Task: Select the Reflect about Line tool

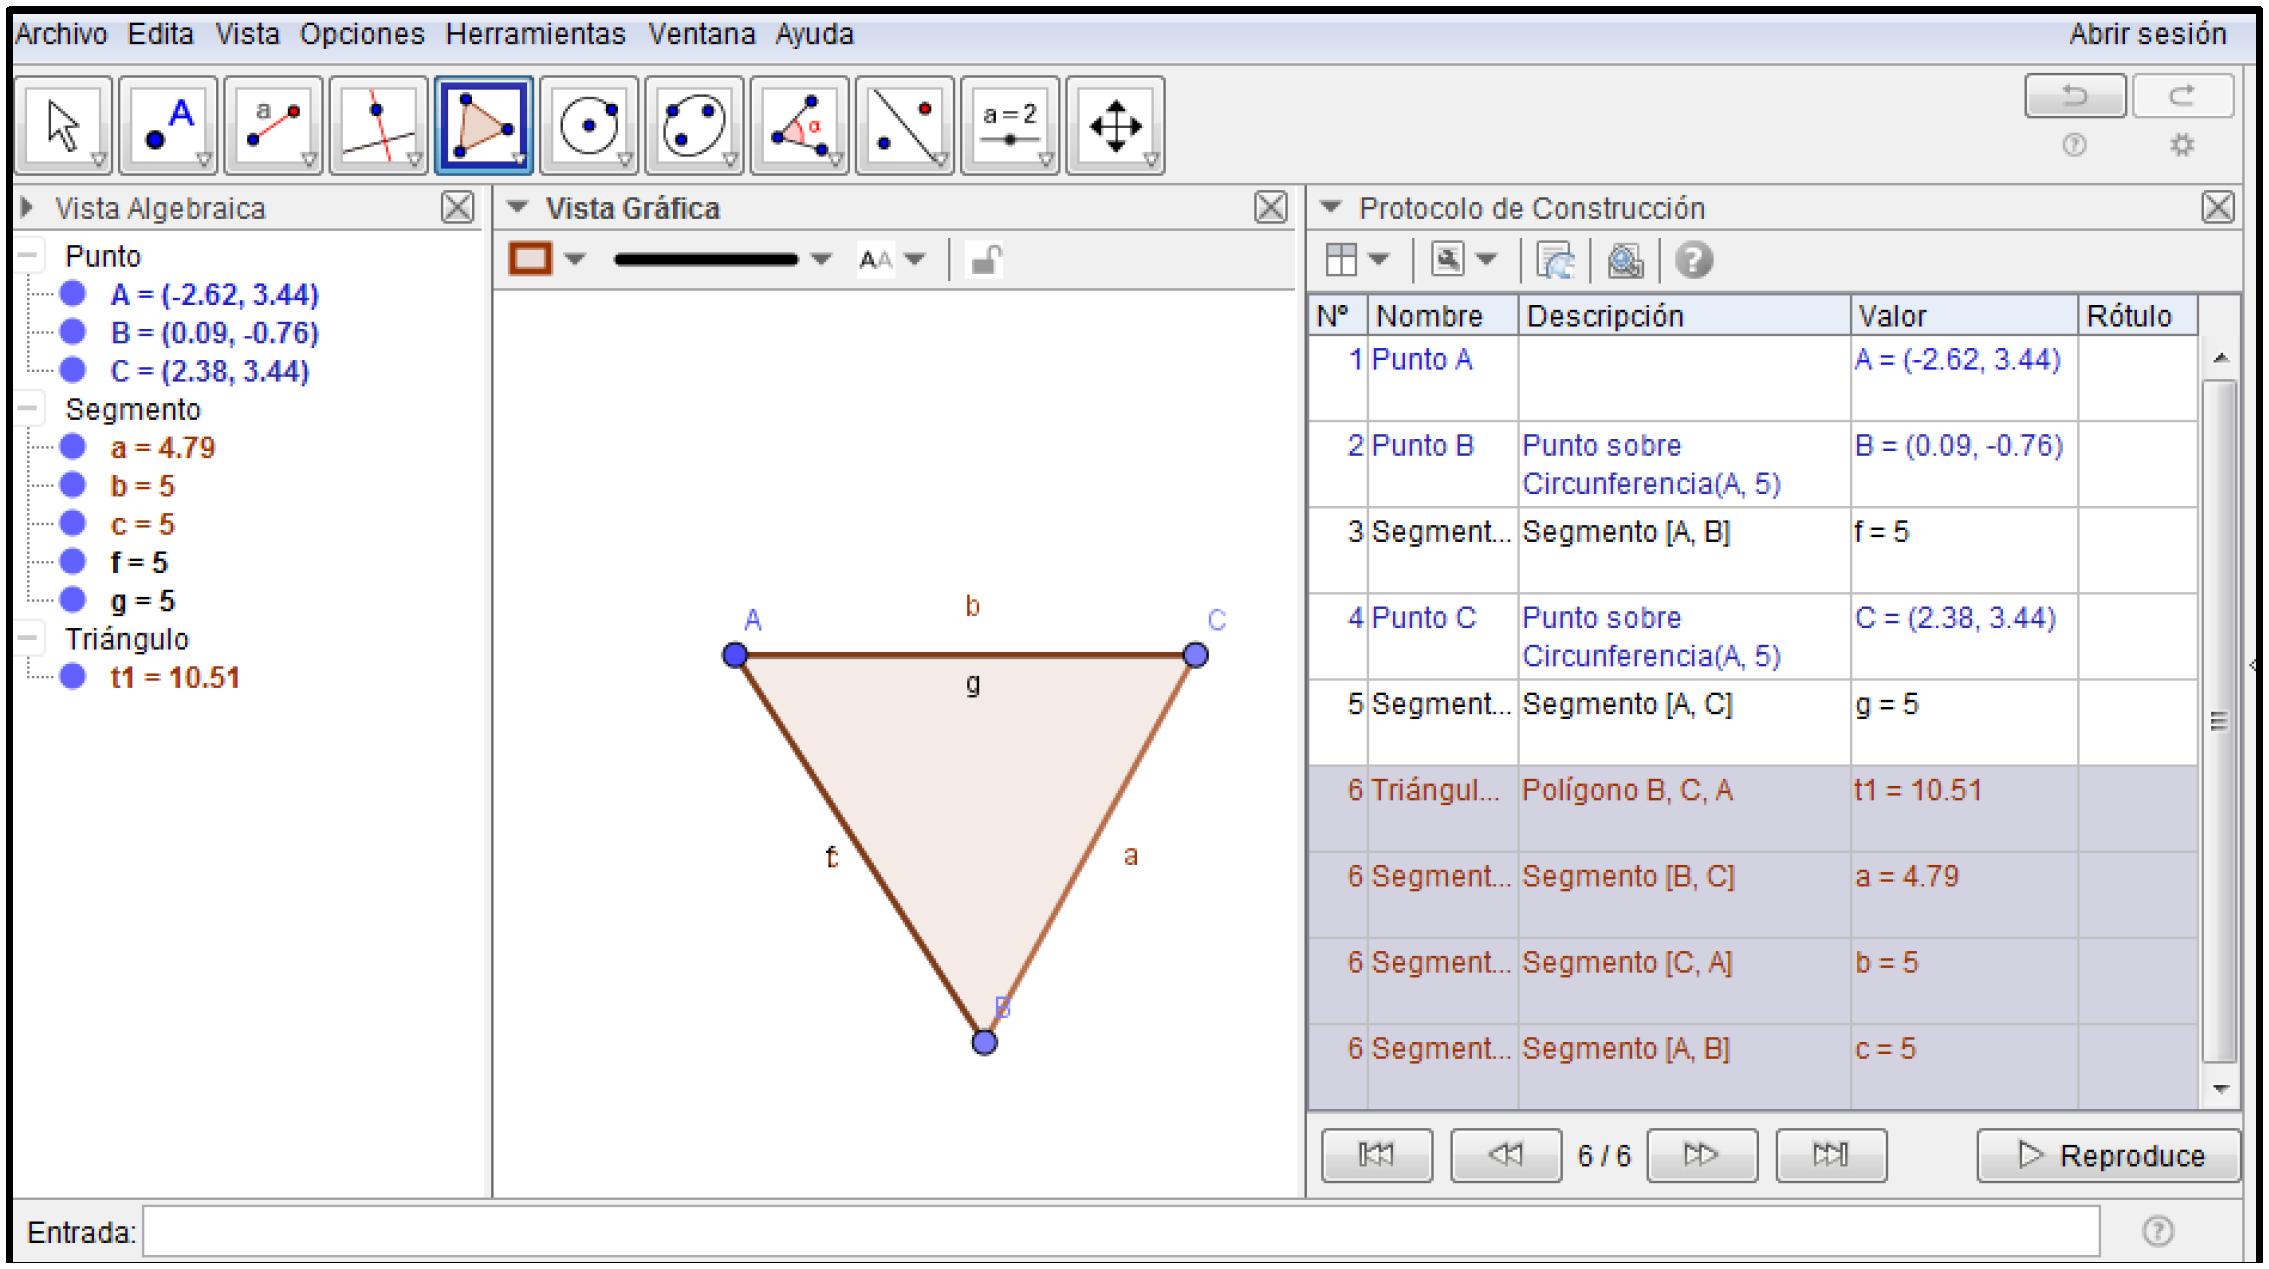Action: pos(904,126)
